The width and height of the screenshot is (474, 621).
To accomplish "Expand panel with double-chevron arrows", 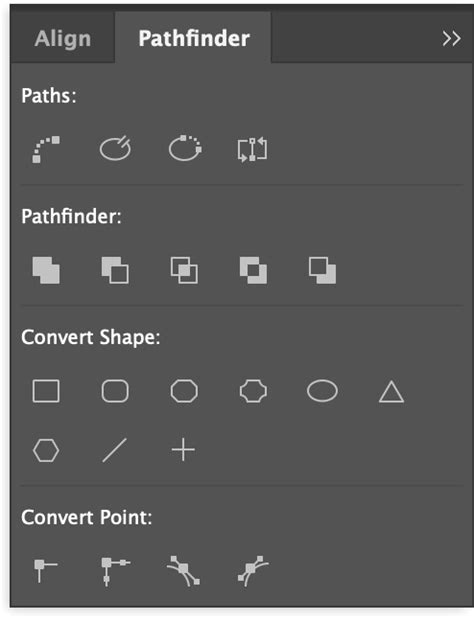I will [x=451, y=38].
